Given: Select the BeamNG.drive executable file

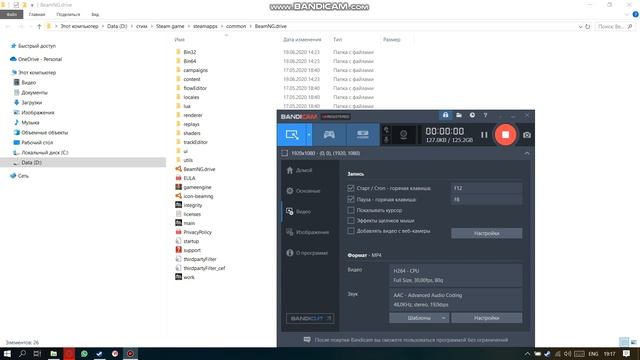Looking at the screenshot, I should point(199,169).
